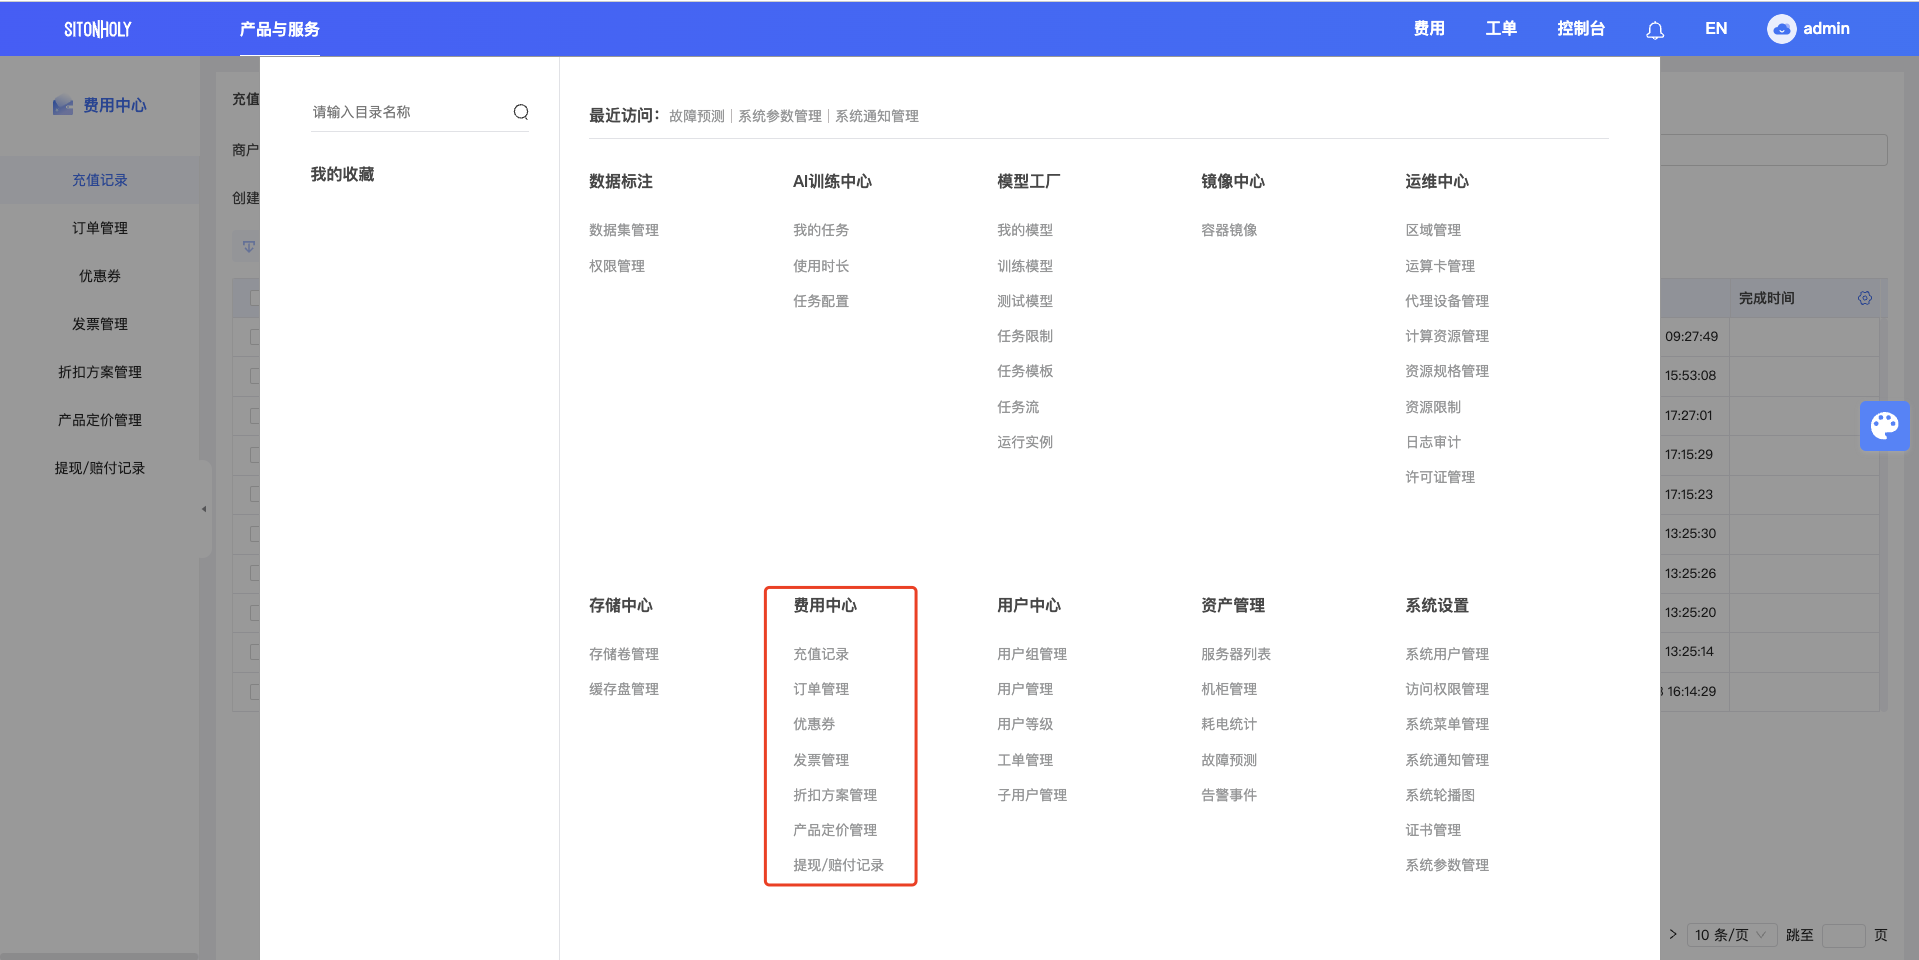
Task: Go to next page arrow in pagination
Action: [x=1673, y=934]
